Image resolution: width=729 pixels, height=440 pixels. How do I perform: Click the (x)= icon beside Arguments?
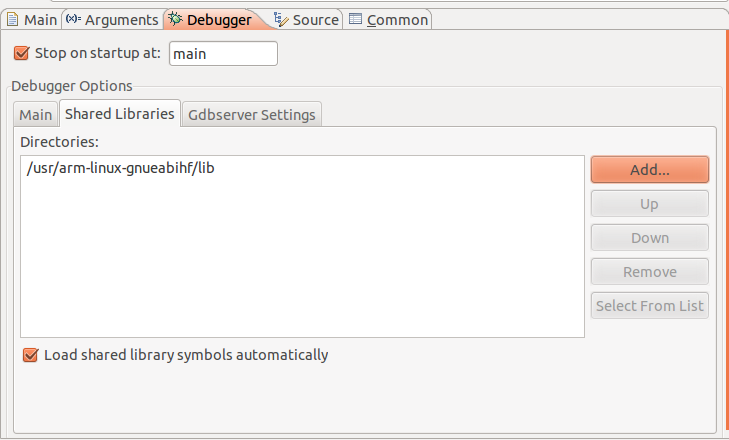point(73,19)
